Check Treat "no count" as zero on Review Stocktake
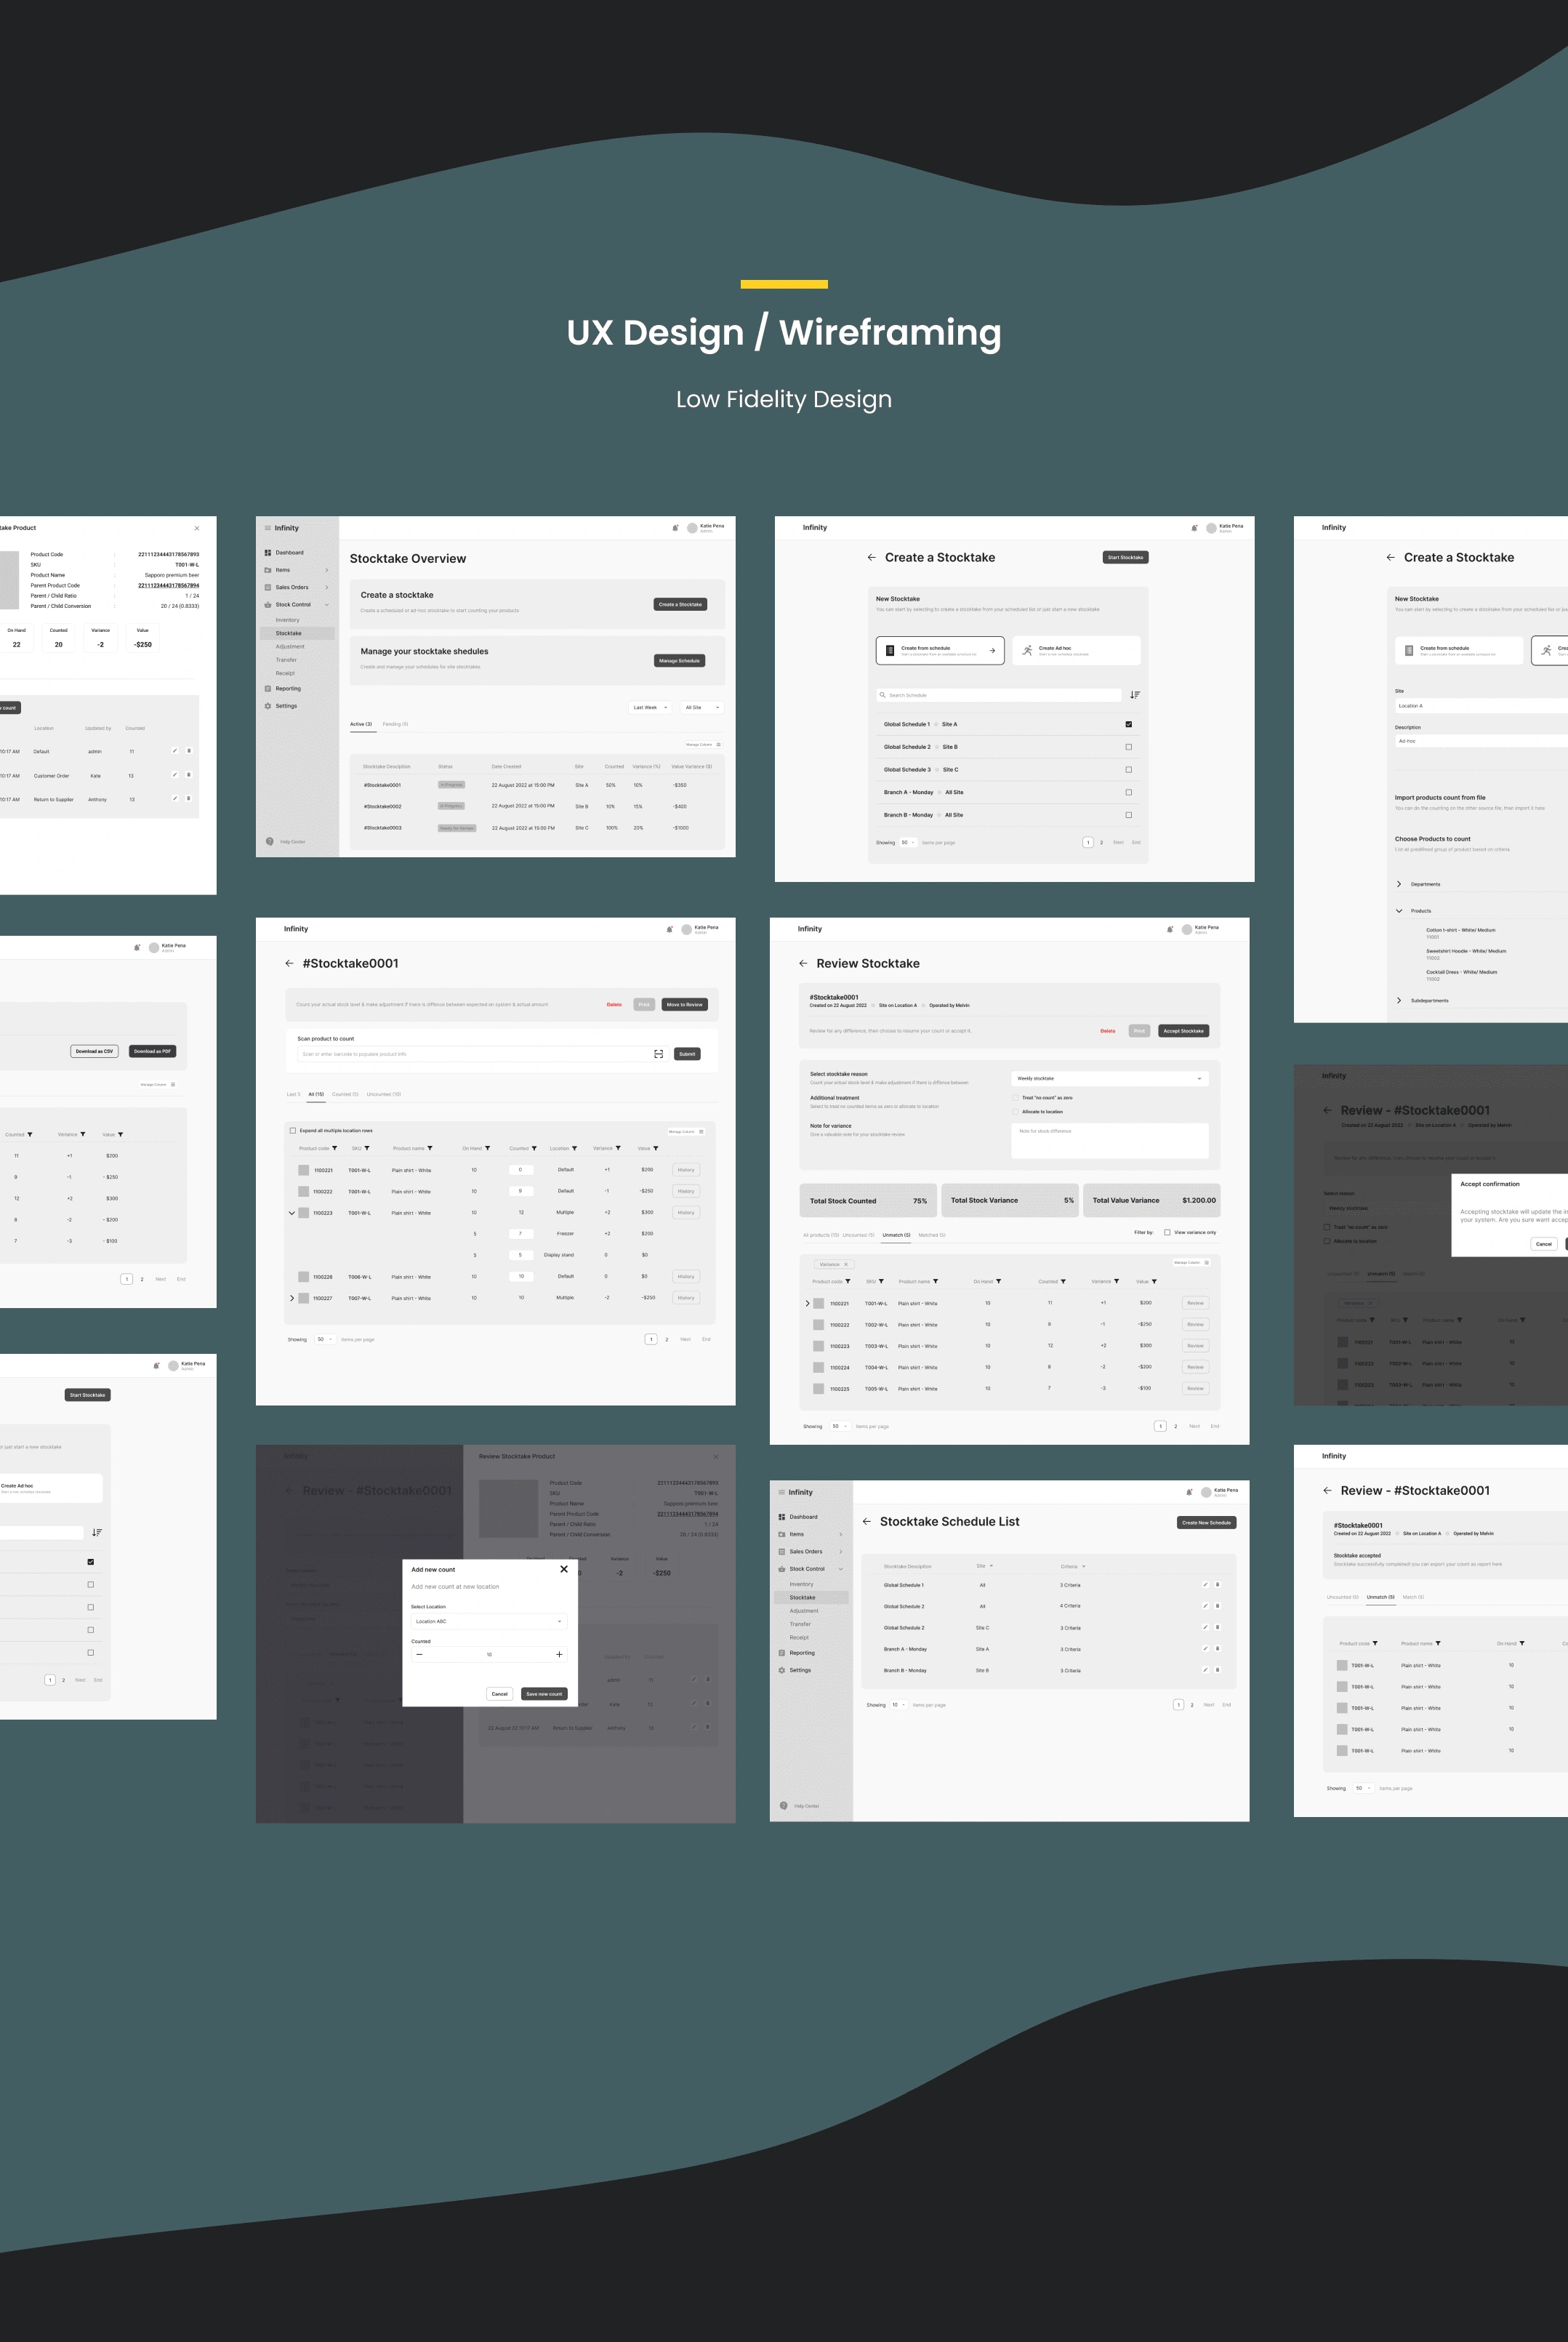The image size is (1568, 2342). tap(1015, 1098)
